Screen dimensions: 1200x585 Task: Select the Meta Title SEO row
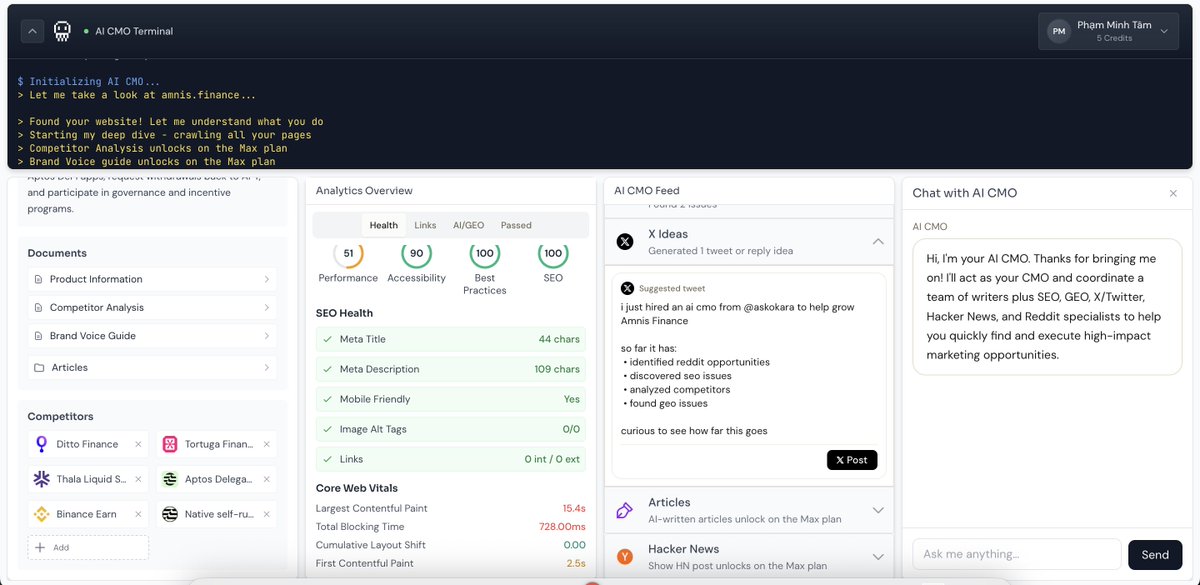451,339
